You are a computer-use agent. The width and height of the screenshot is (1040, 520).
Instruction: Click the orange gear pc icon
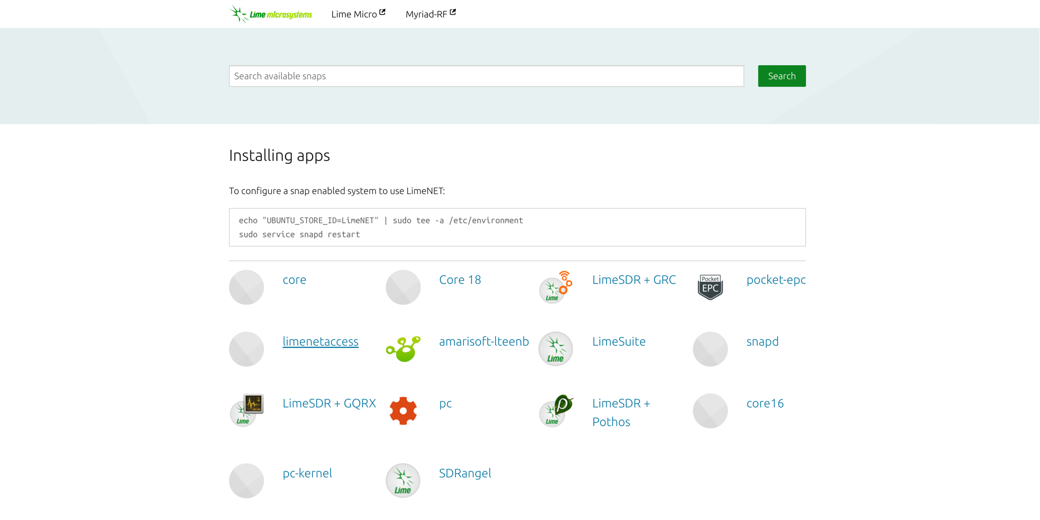coord(403,411)
